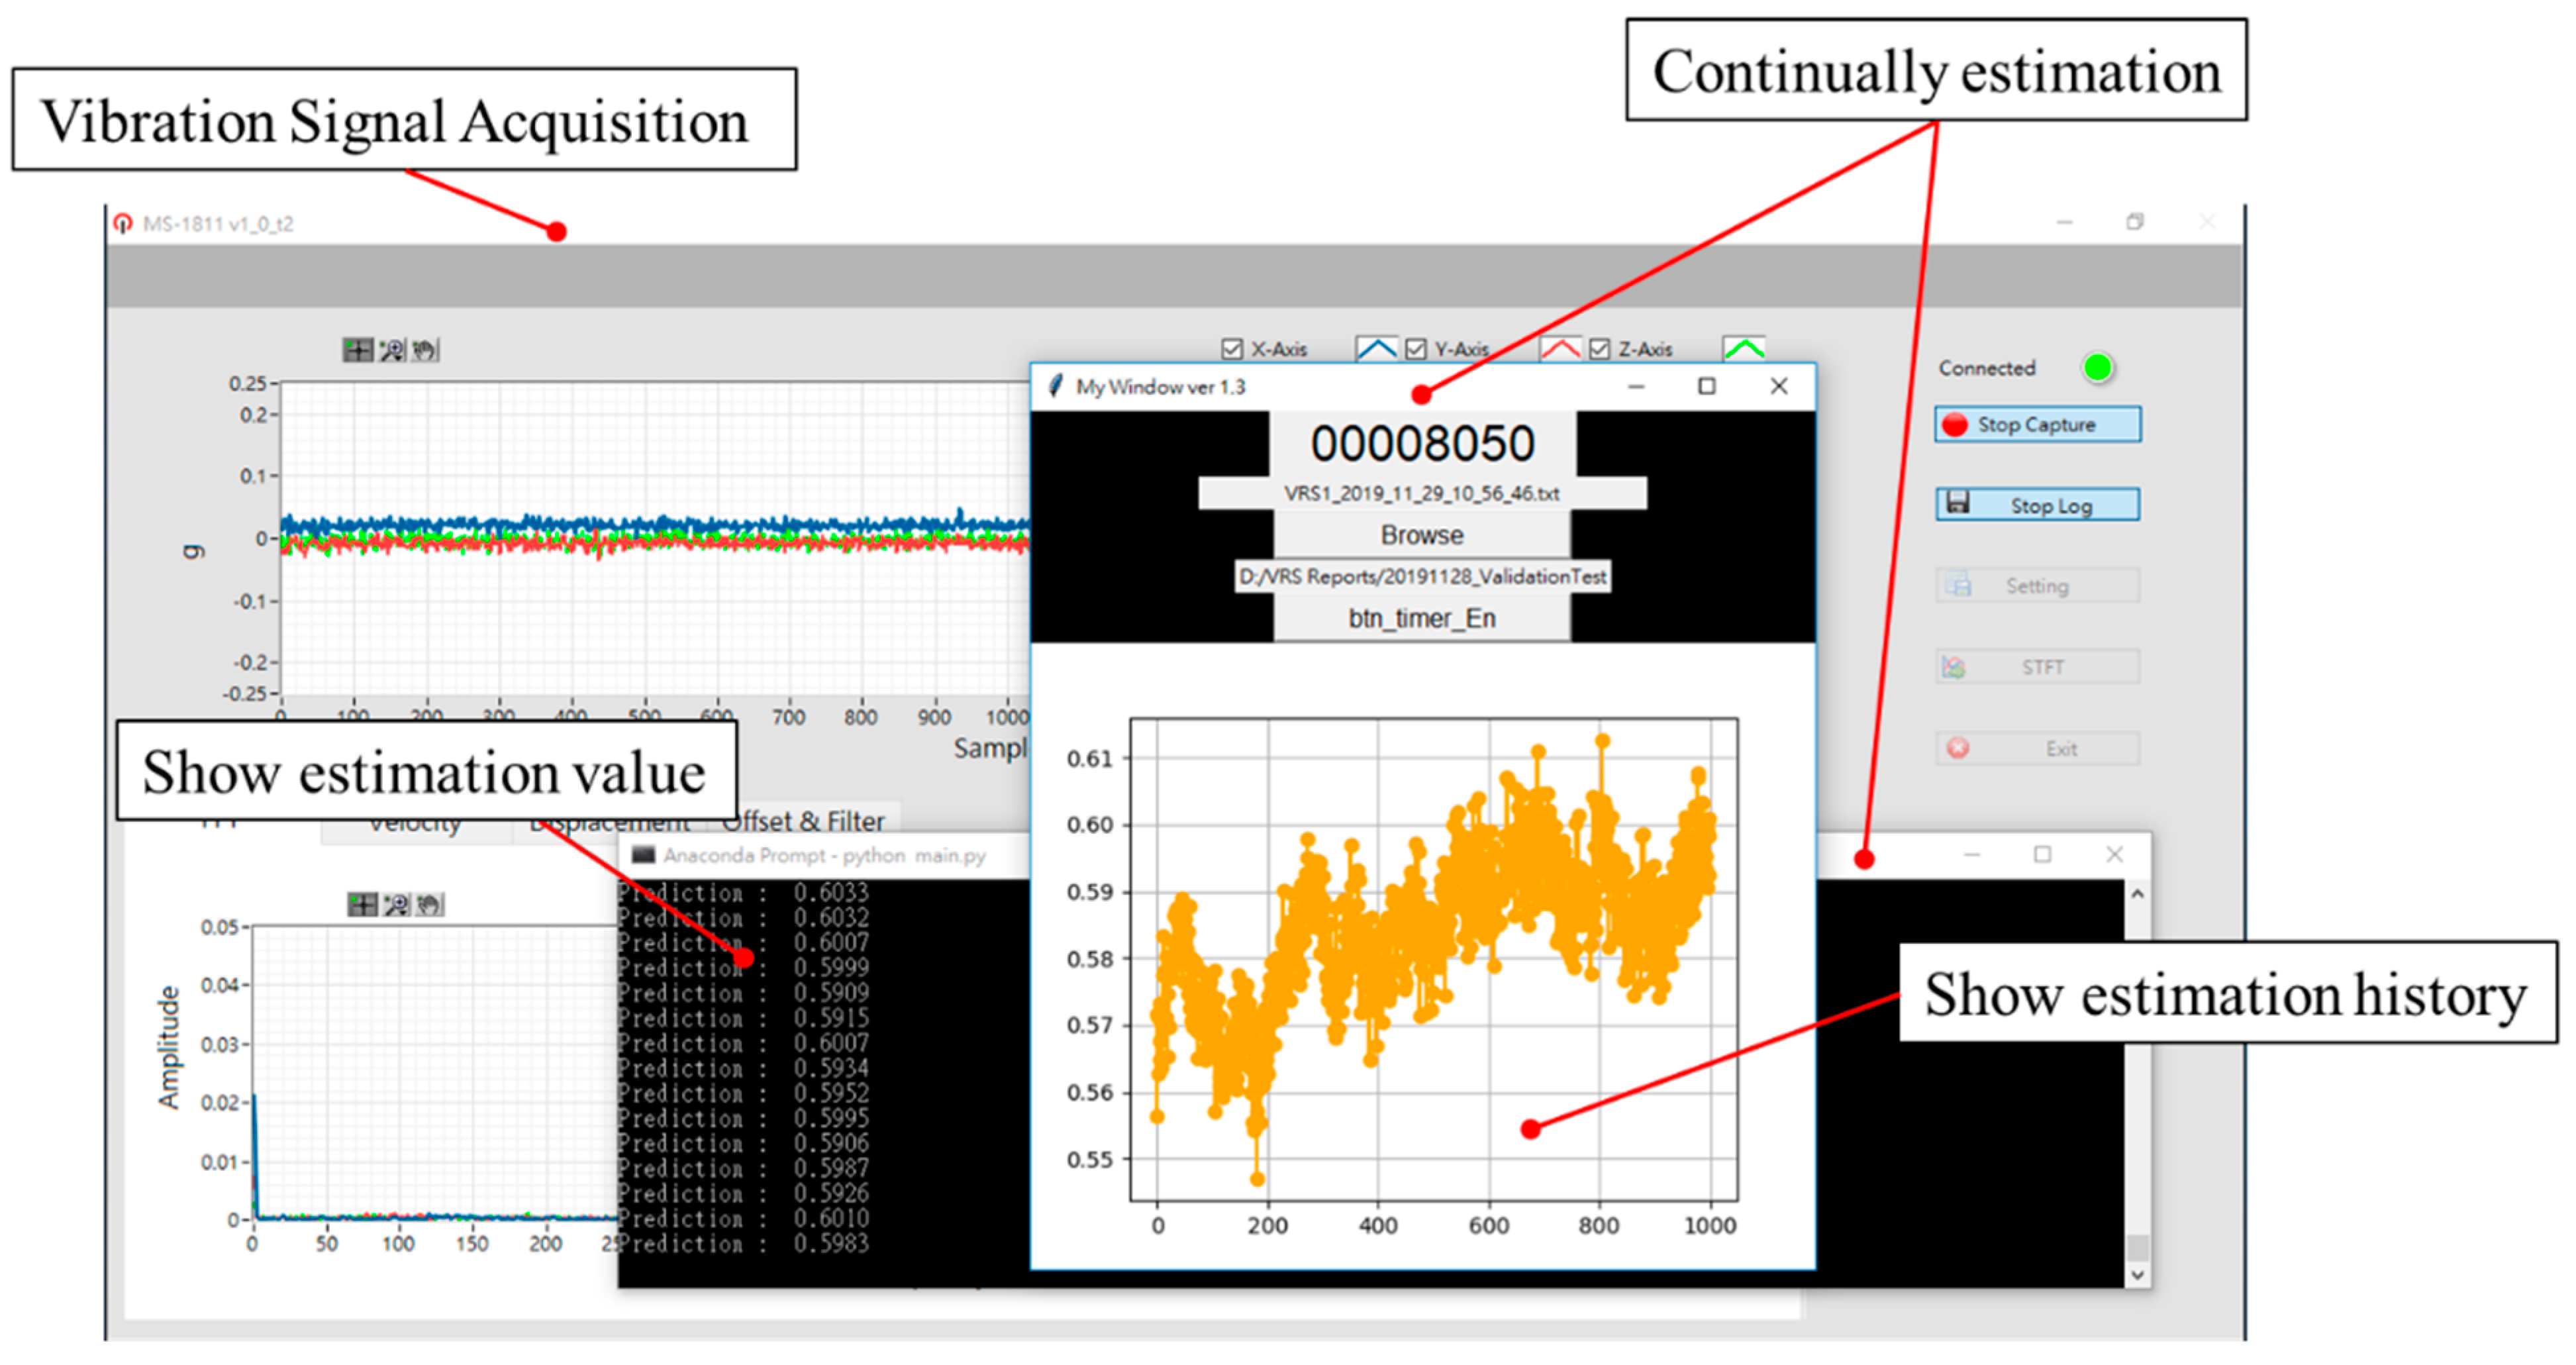Select pan hand tool on amplitude graph
The image size is (2576, 1365).
429,905
